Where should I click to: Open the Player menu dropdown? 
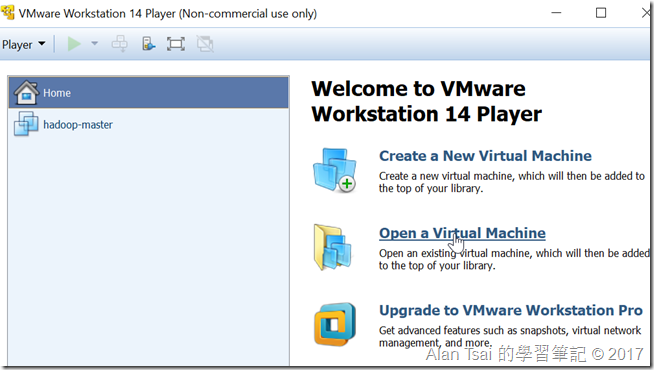(23, 44)
